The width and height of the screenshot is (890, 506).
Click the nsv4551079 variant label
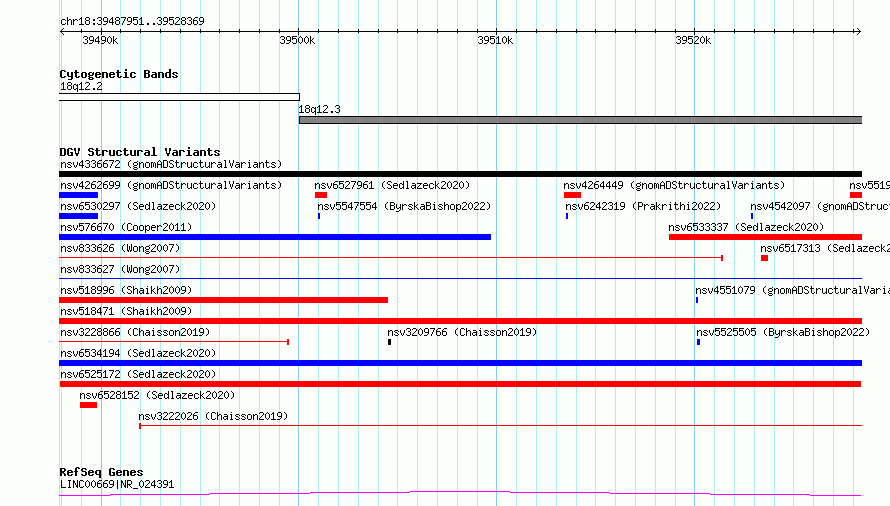[x=792, y=290]
